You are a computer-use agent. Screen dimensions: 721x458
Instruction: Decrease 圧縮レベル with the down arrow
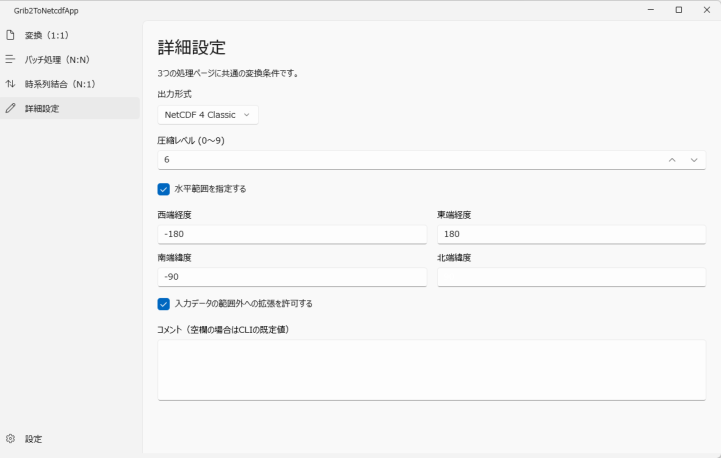pyautogui.click(x=694, y=160)
